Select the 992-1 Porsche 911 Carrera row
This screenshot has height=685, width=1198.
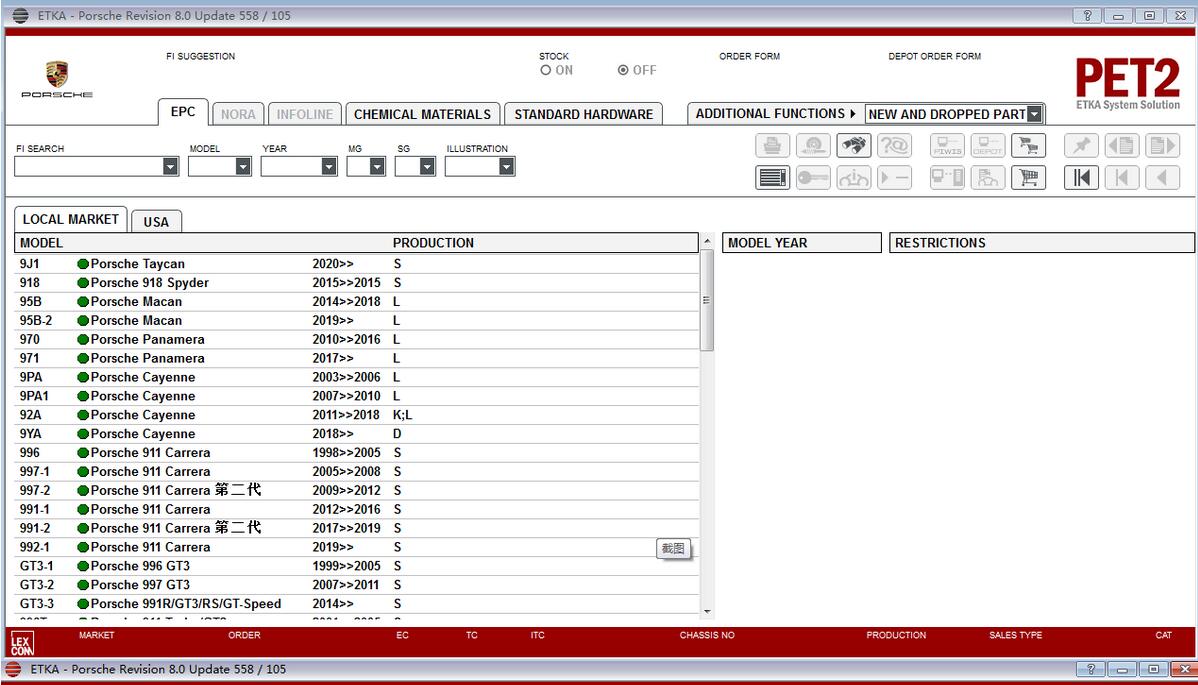[356, 548]
